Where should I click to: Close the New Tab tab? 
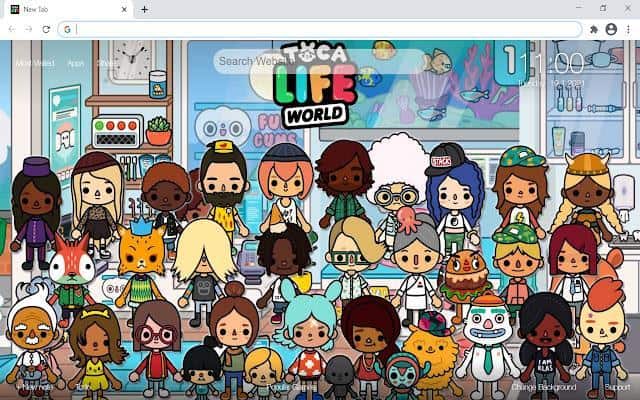[x=124, y=9]
